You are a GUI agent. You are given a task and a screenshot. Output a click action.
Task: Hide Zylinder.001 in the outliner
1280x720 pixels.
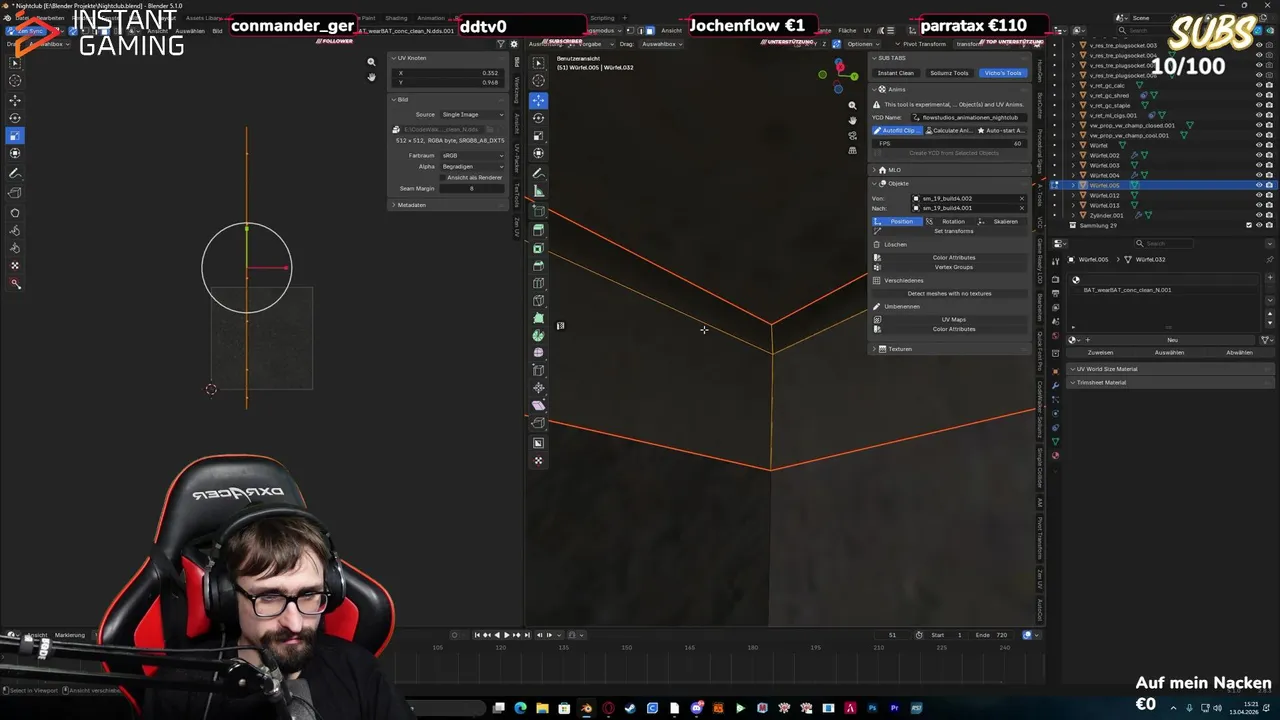pos(1258,215)
